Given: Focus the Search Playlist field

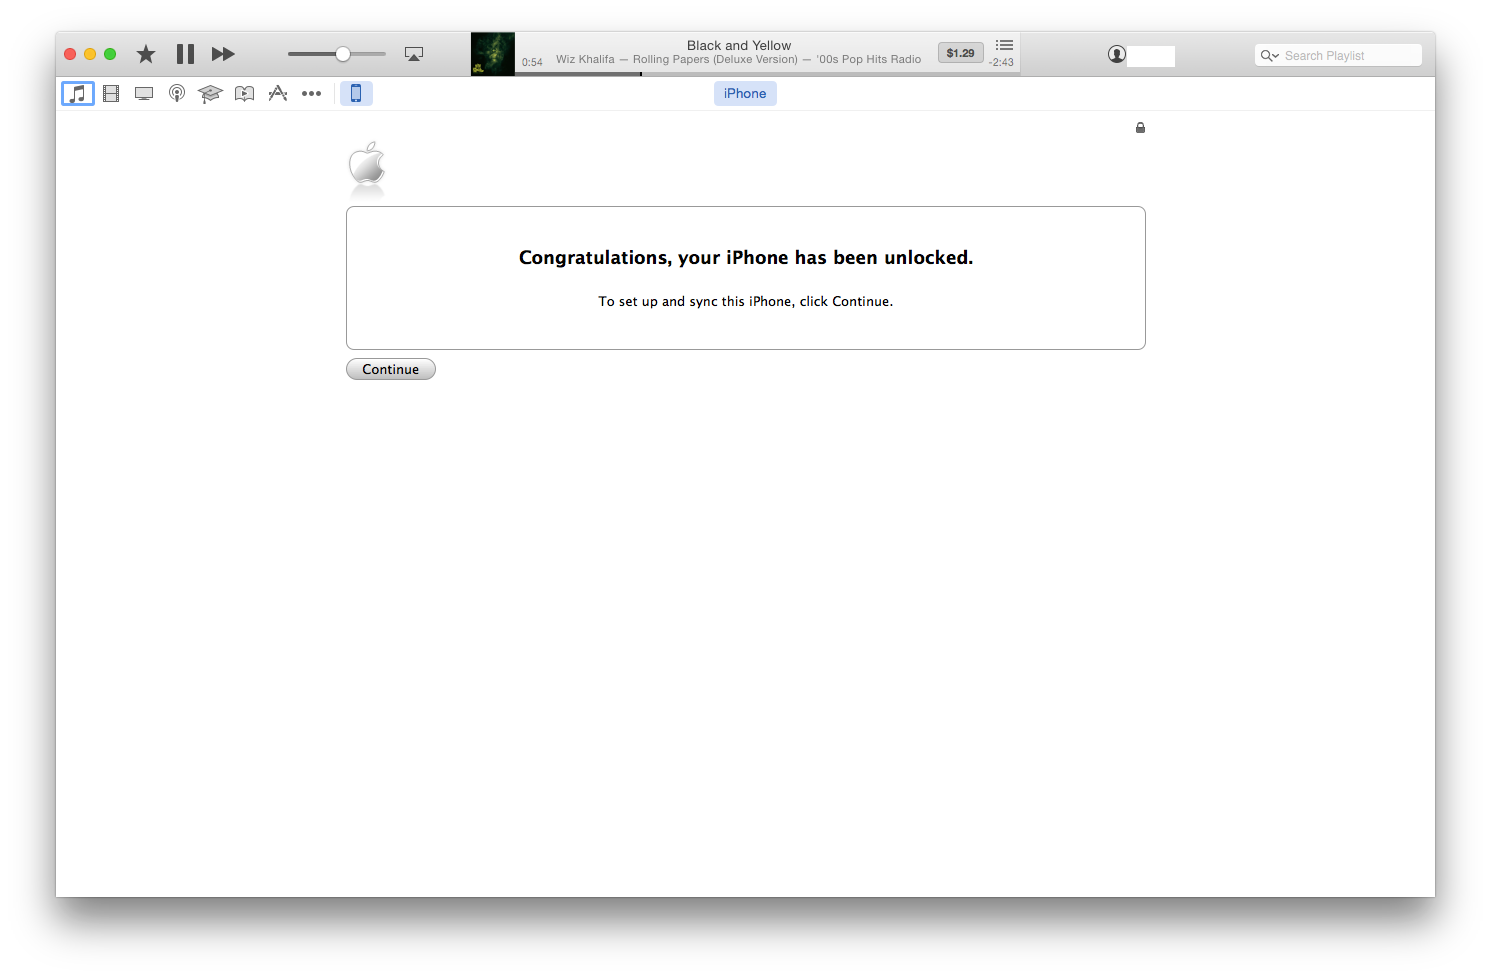Looking at the screenshot, I should coord(1338,56).
